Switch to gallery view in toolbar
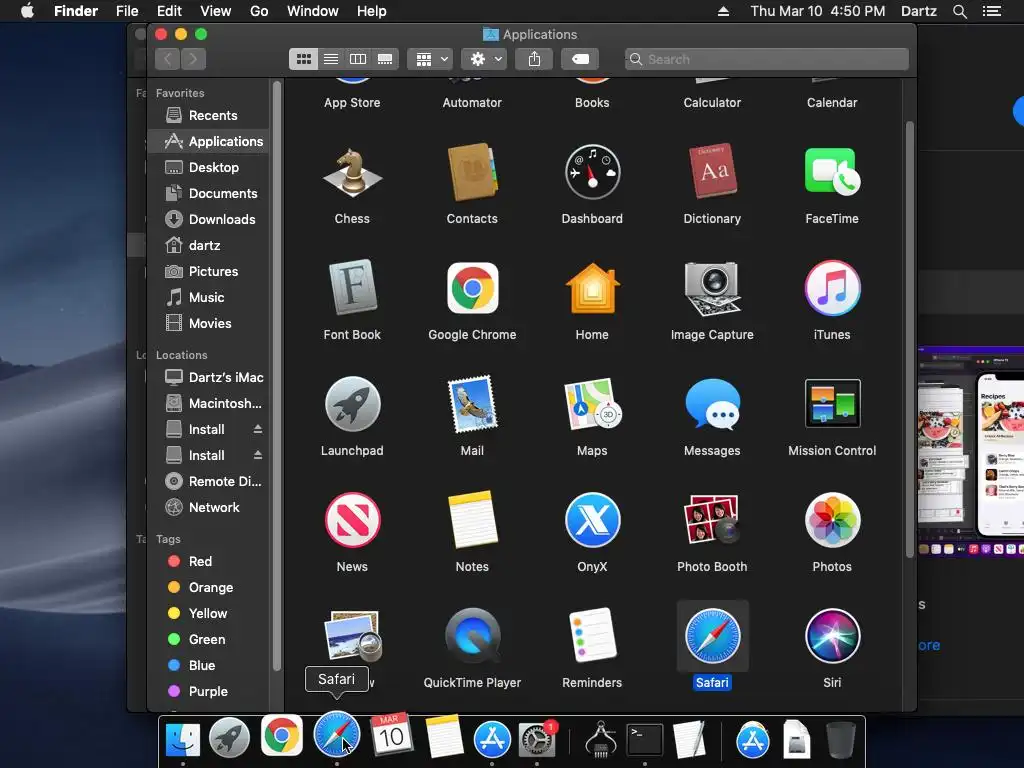This screenshot has height=768, width=1024. click(385, 59)
